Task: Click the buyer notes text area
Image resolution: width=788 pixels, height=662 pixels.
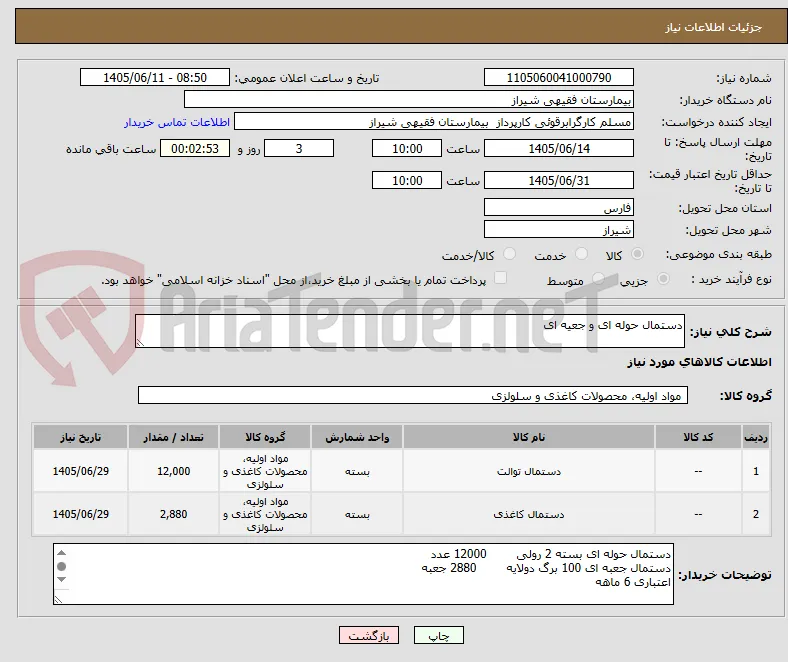Action: [363, 574]
